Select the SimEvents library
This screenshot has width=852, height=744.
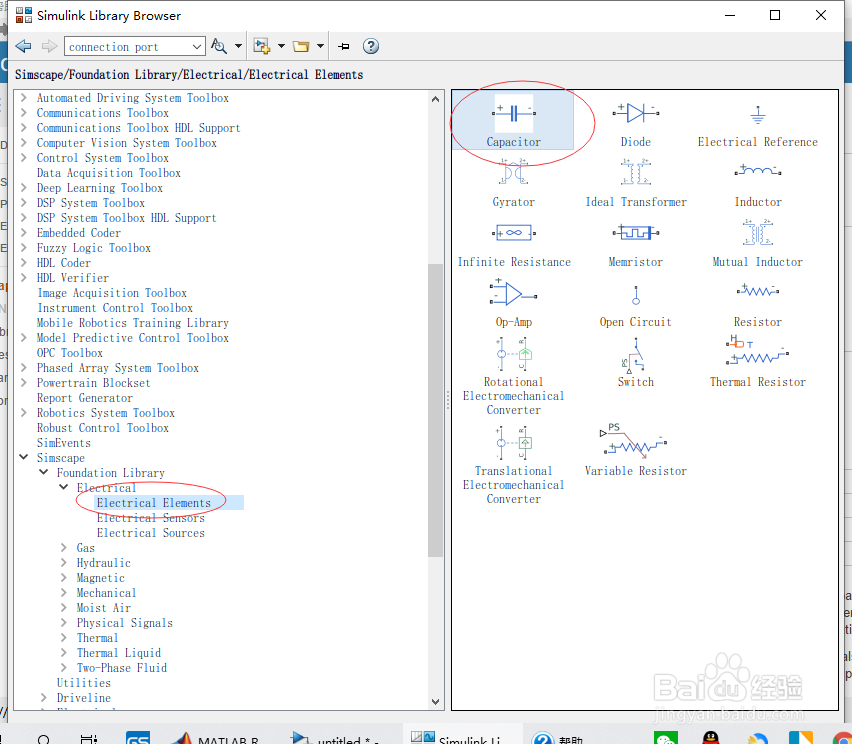64,443
